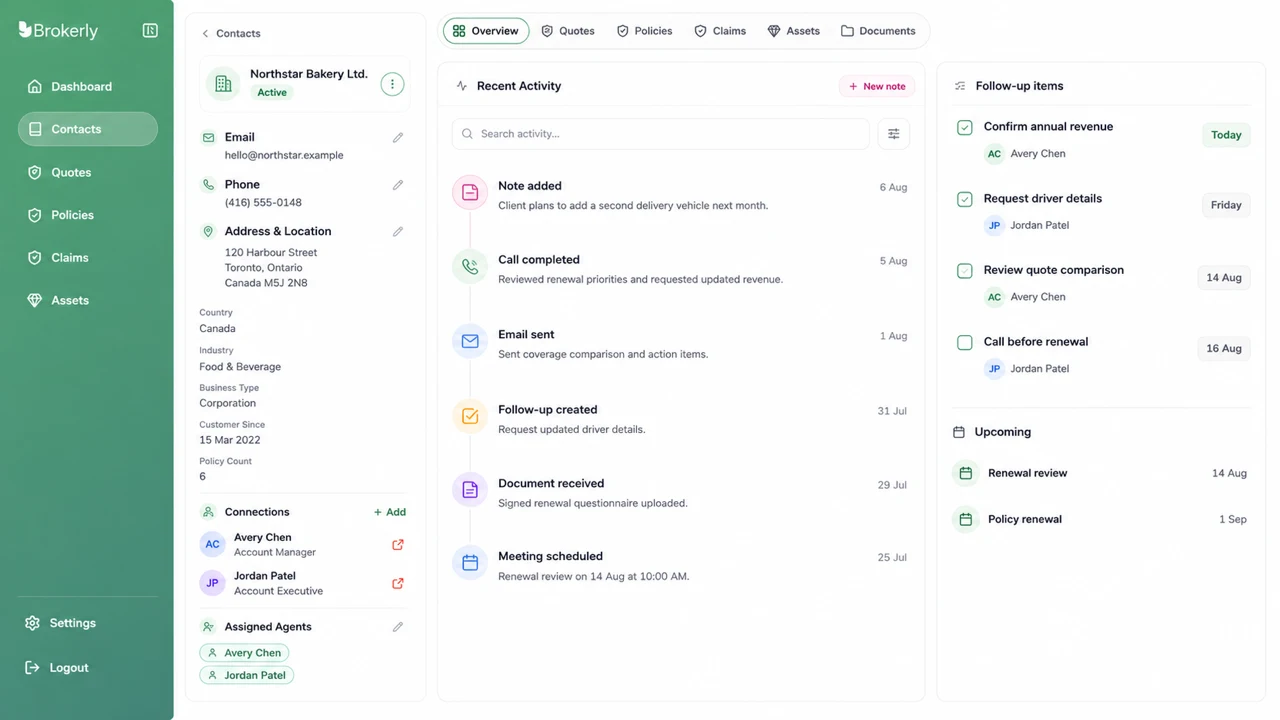
Task: Click the Search activity field
Action: coord(661,134)
